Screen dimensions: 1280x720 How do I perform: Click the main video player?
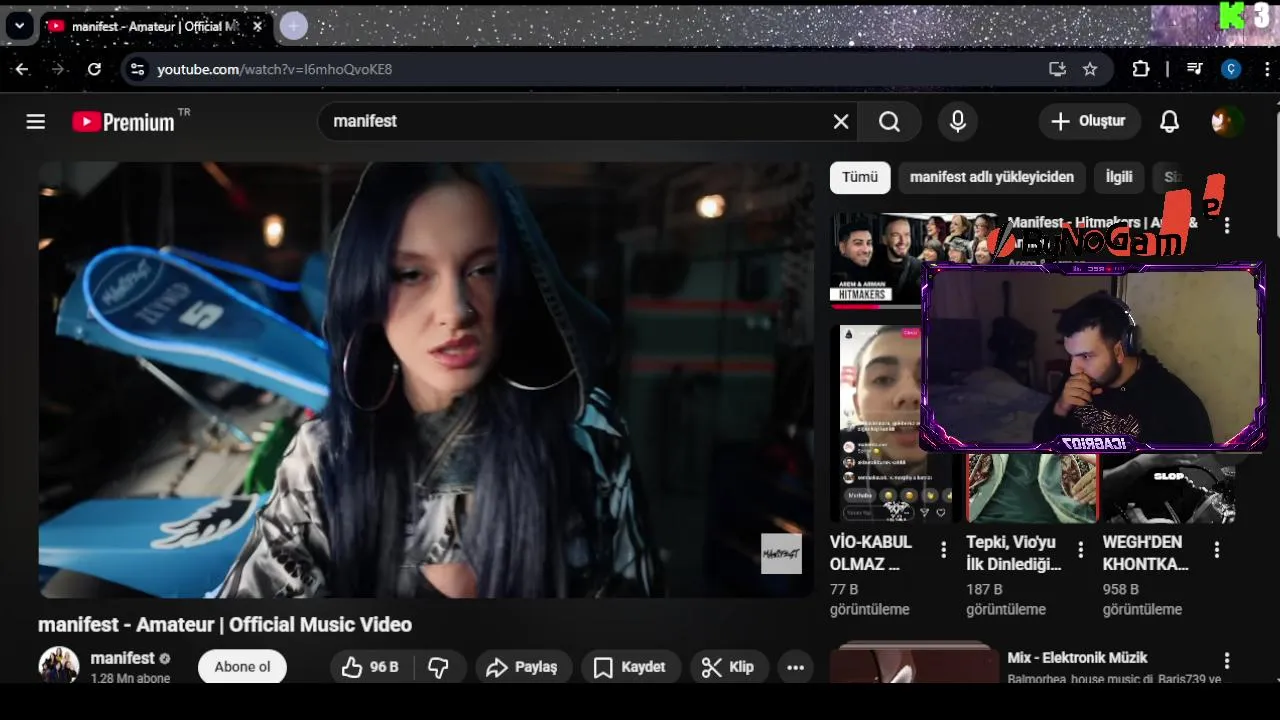tap(426, 380)
